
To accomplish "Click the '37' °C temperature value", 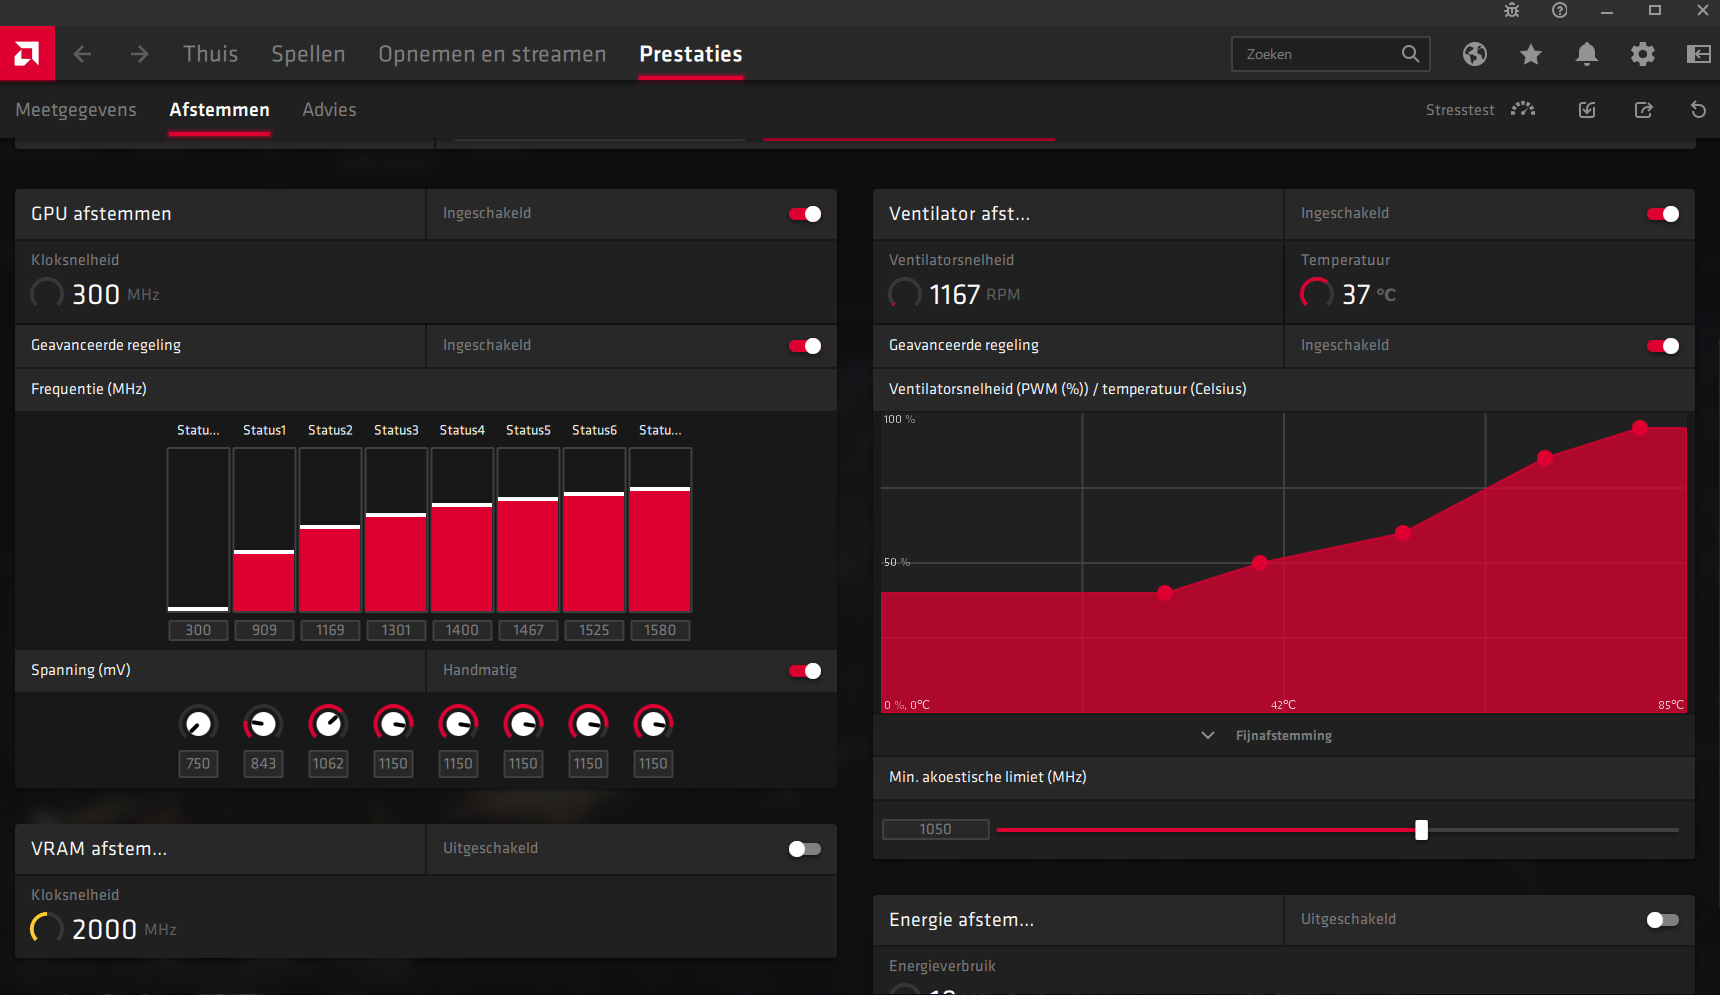I will pyautogui.click(x=1356, y=294).
